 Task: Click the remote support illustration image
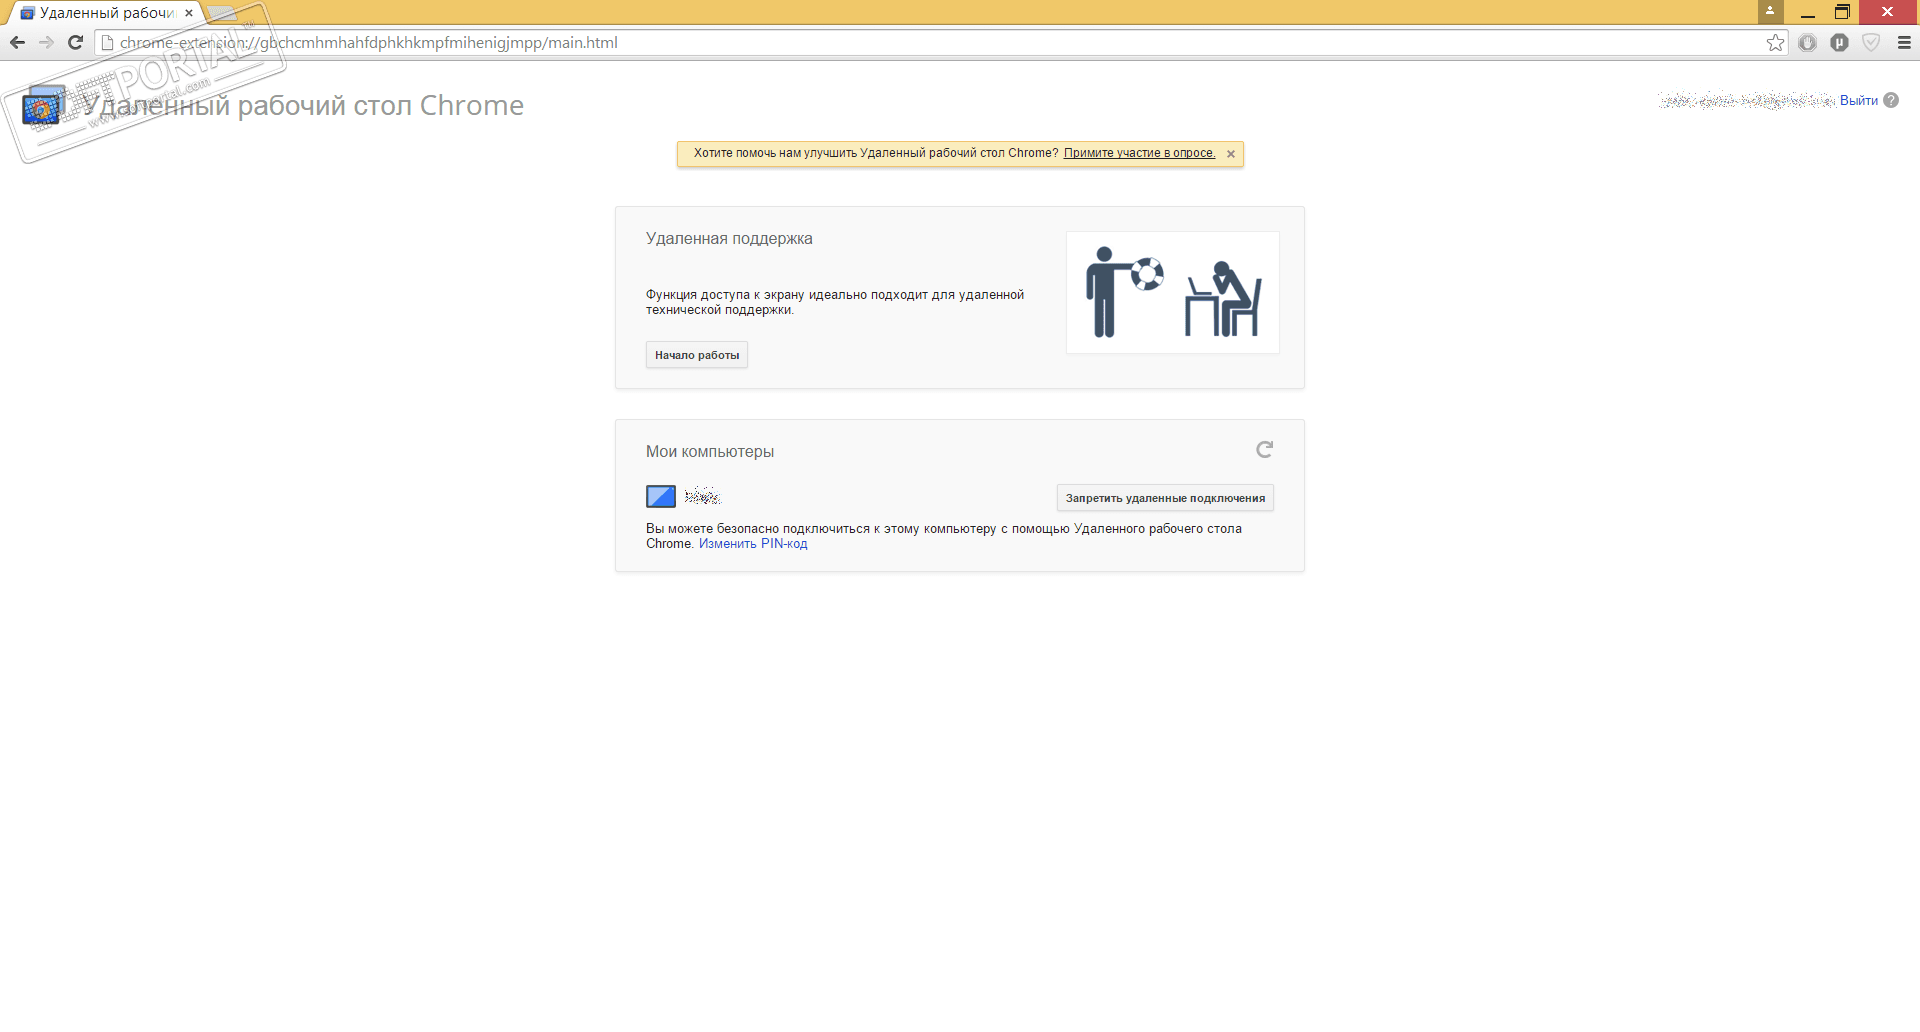point(1173,292)
